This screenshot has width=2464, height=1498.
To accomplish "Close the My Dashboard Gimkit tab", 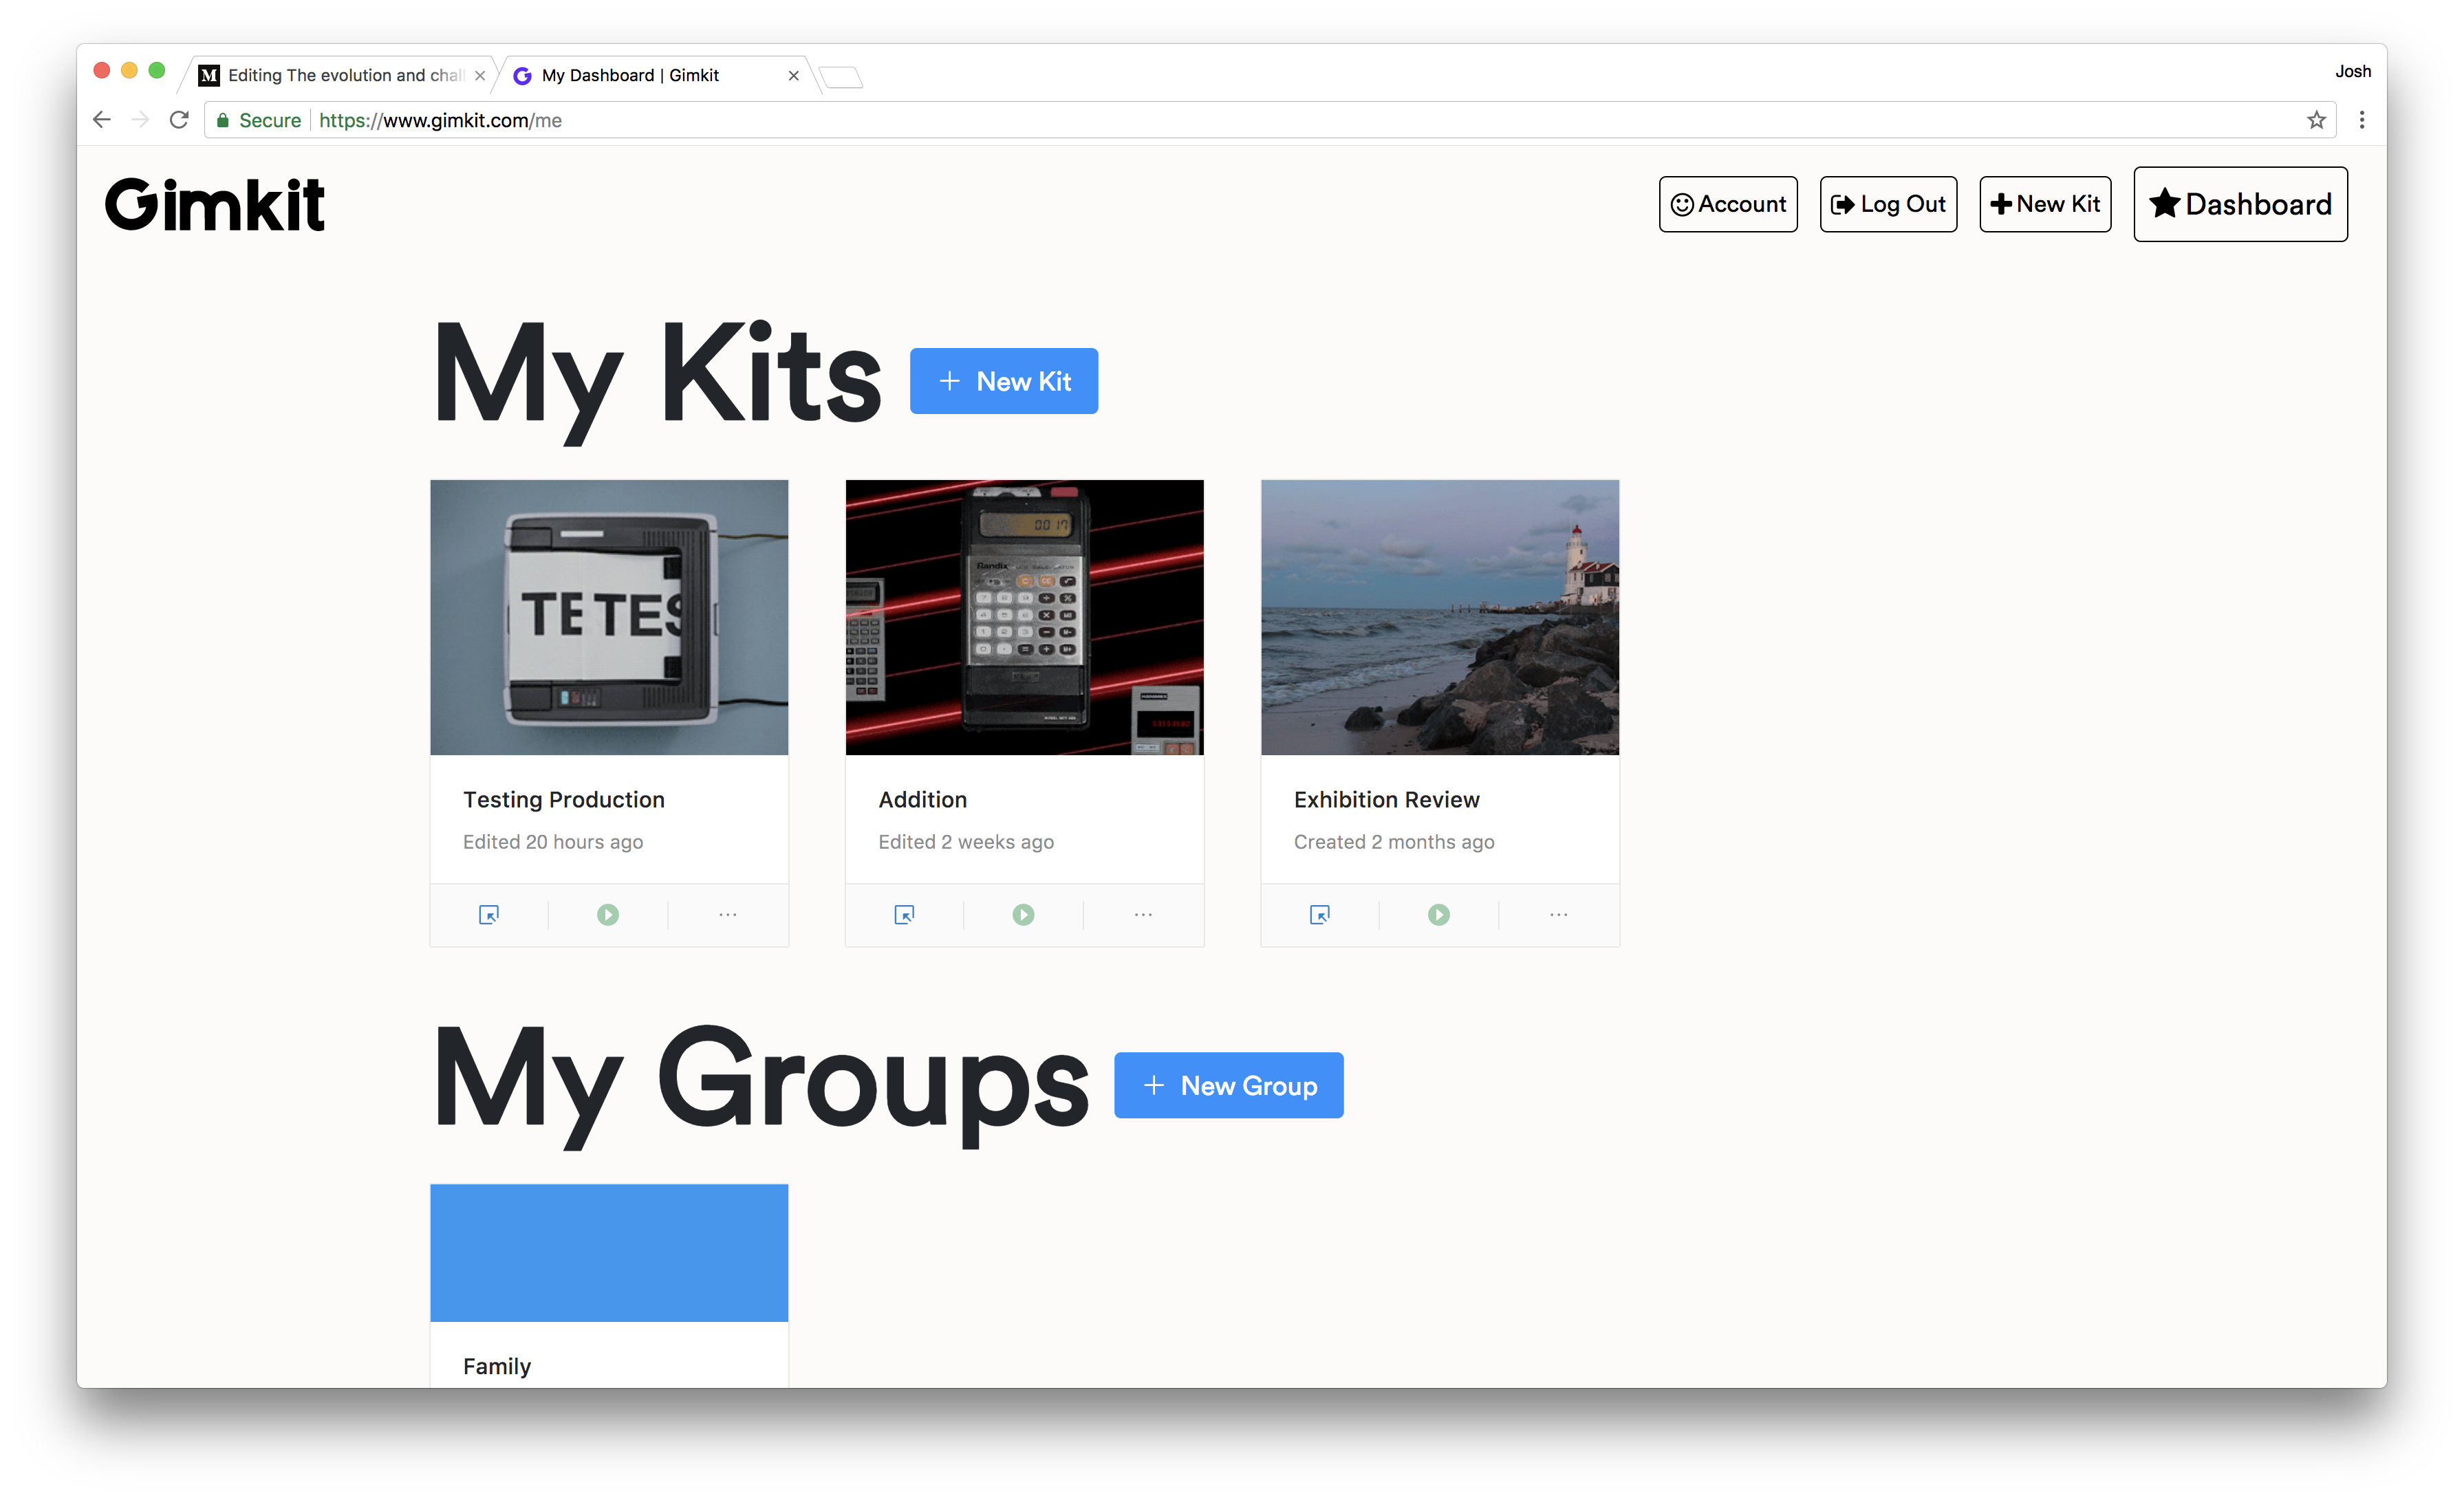I will (793, 75).
